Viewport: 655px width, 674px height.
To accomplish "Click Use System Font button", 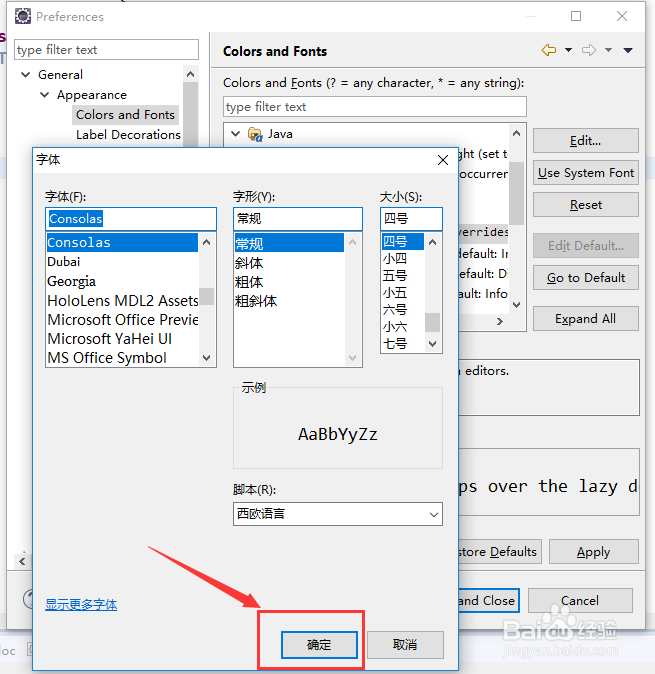I will (x=585, y=173).
